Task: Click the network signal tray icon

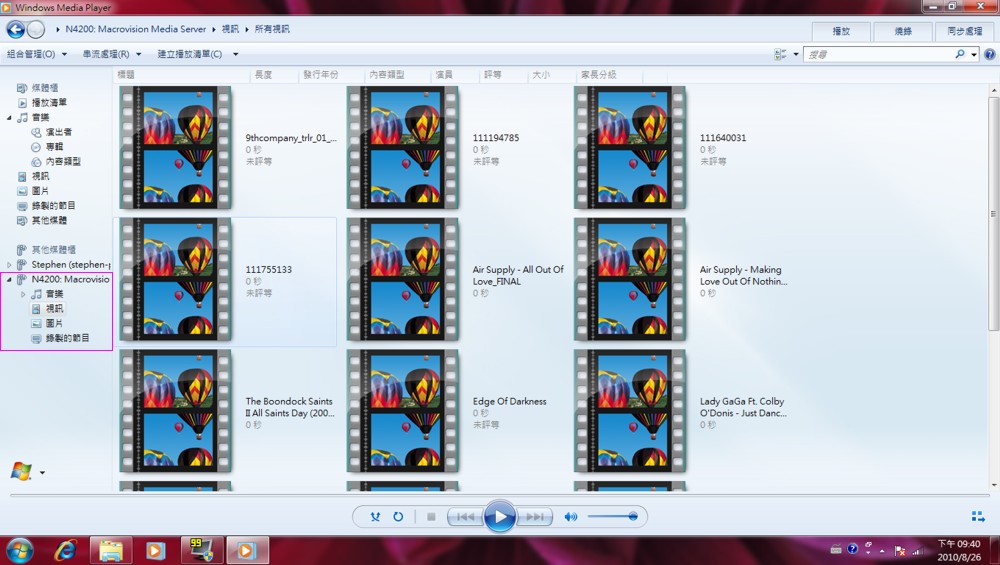Action: 918,550
